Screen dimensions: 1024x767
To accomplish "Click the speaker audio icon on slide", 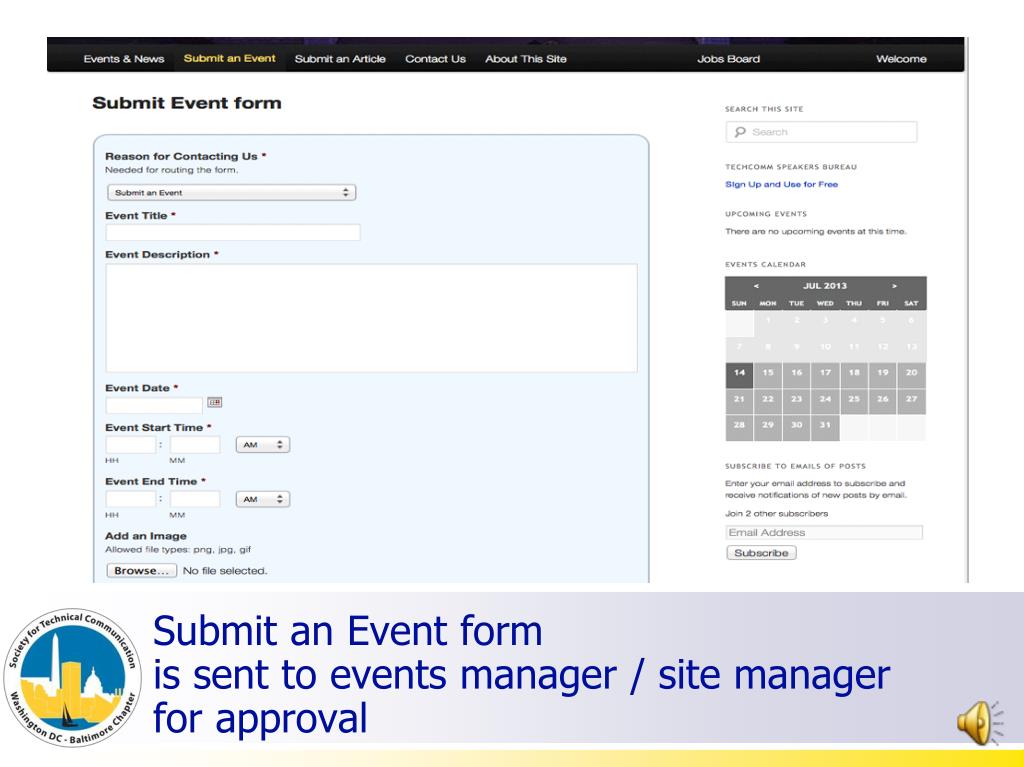I will point(980,723).
